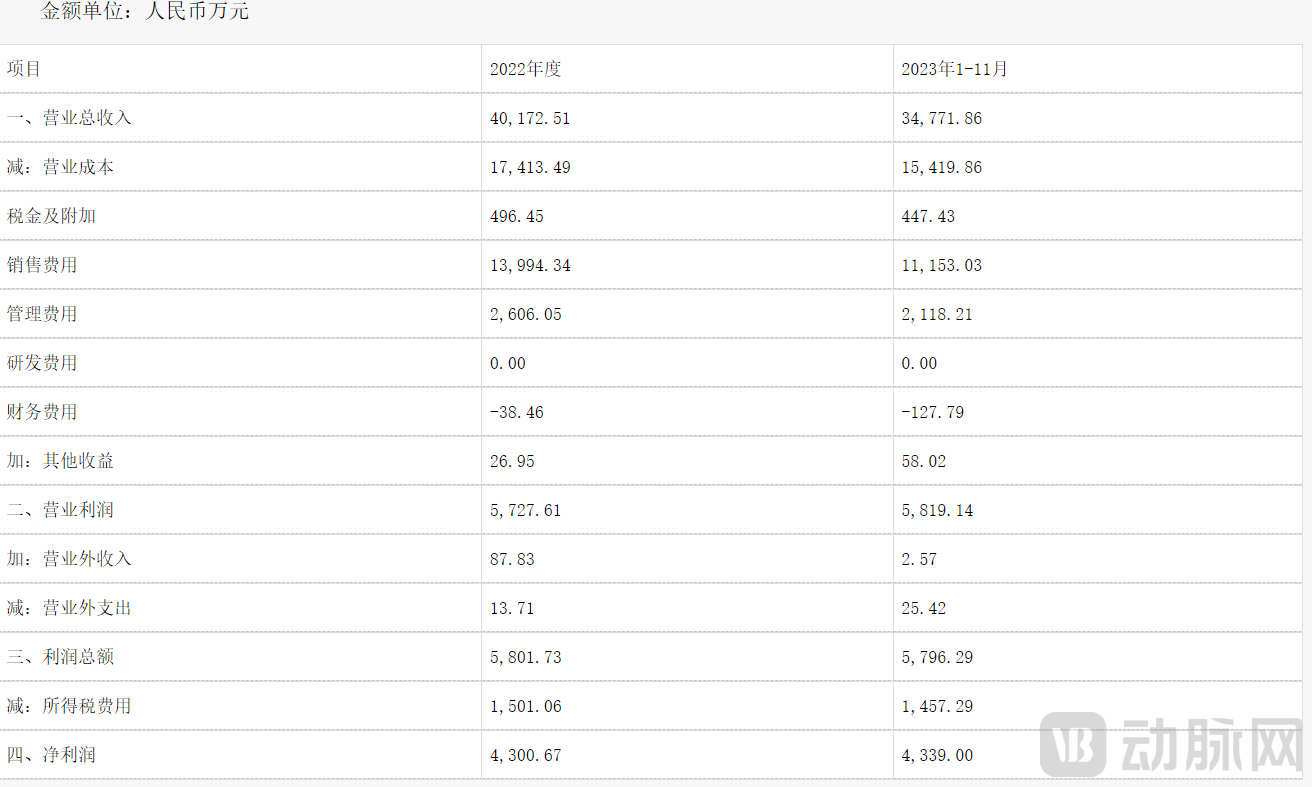Select the 管理费用 value 2,118.21
Screen dimensions: 1312x787
tap(937, 314)
